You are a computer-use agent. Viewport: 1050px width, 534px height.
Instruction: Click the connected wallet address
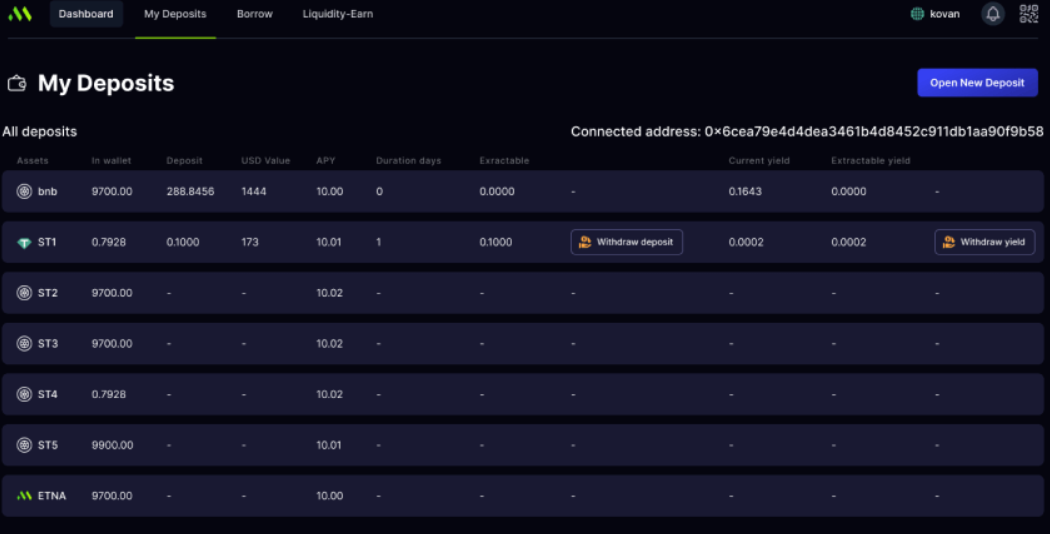click(x=874, y=131)
